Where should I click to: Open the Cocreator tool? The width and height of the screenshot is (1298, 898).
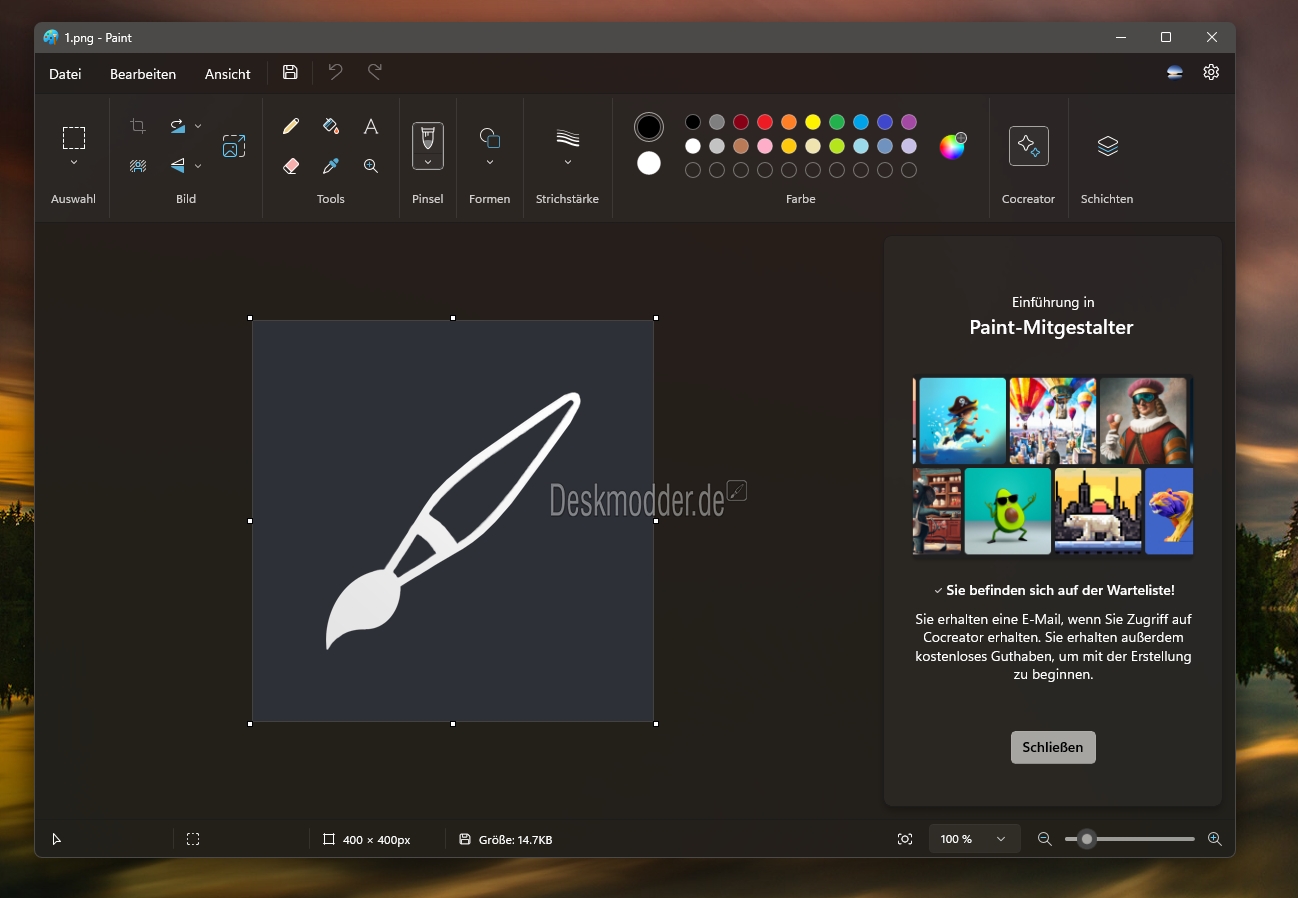[1029, 146]
